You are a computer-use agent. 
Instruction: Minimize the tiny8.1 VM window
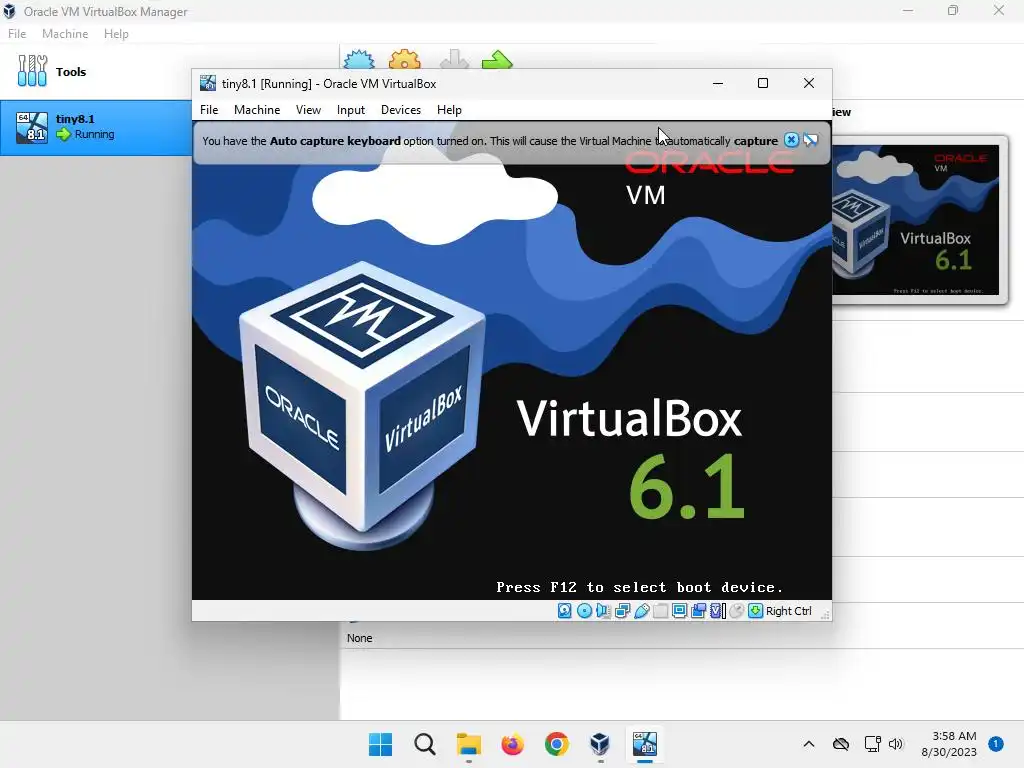718,83
